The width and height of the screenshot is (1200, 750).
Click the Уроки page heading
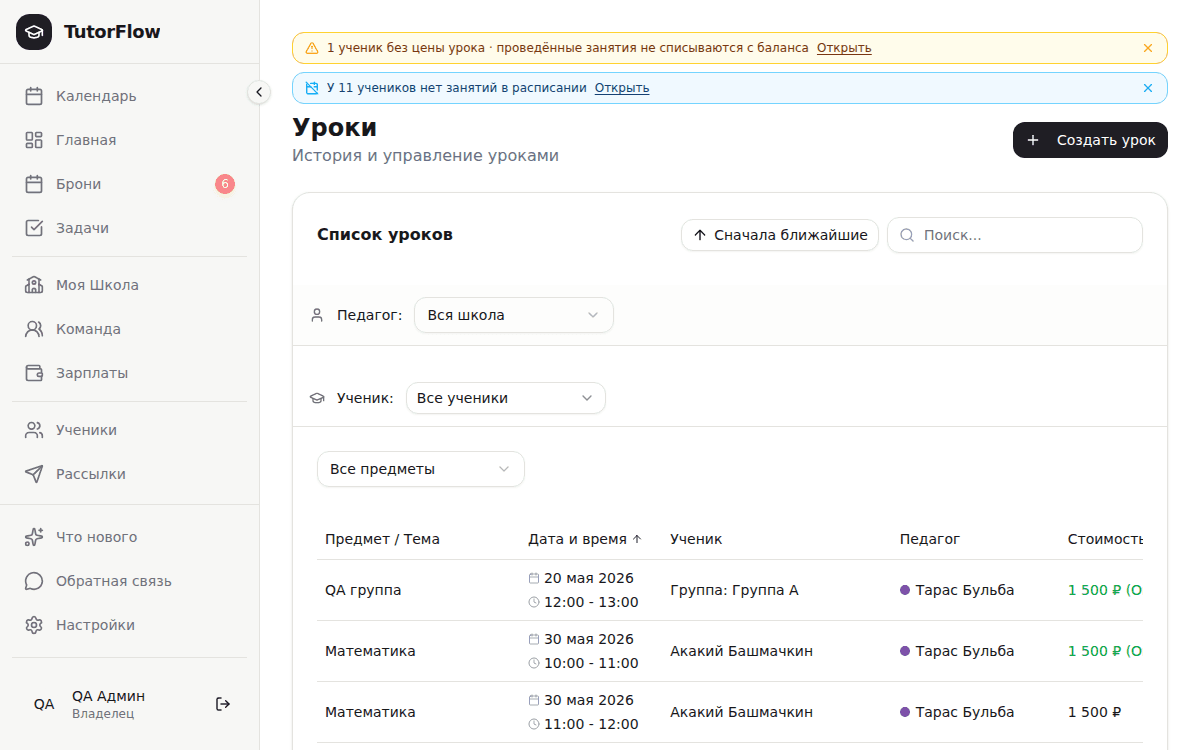[x=335, y=127]
